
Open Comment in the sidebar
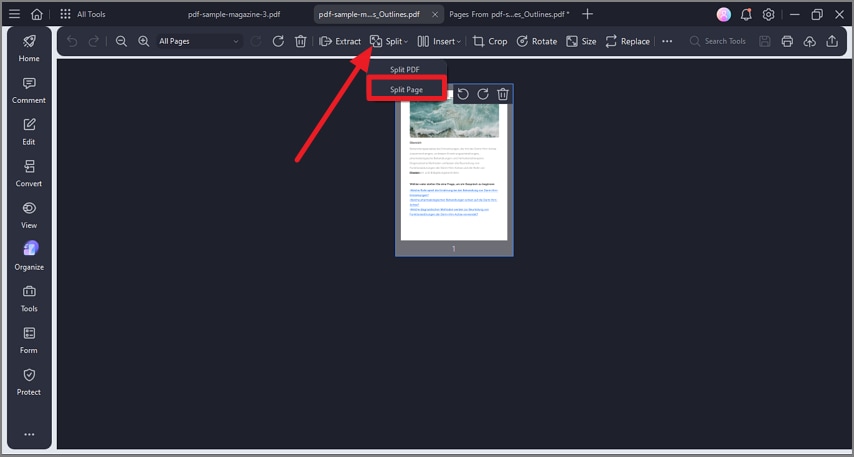(x=29, y=90)
